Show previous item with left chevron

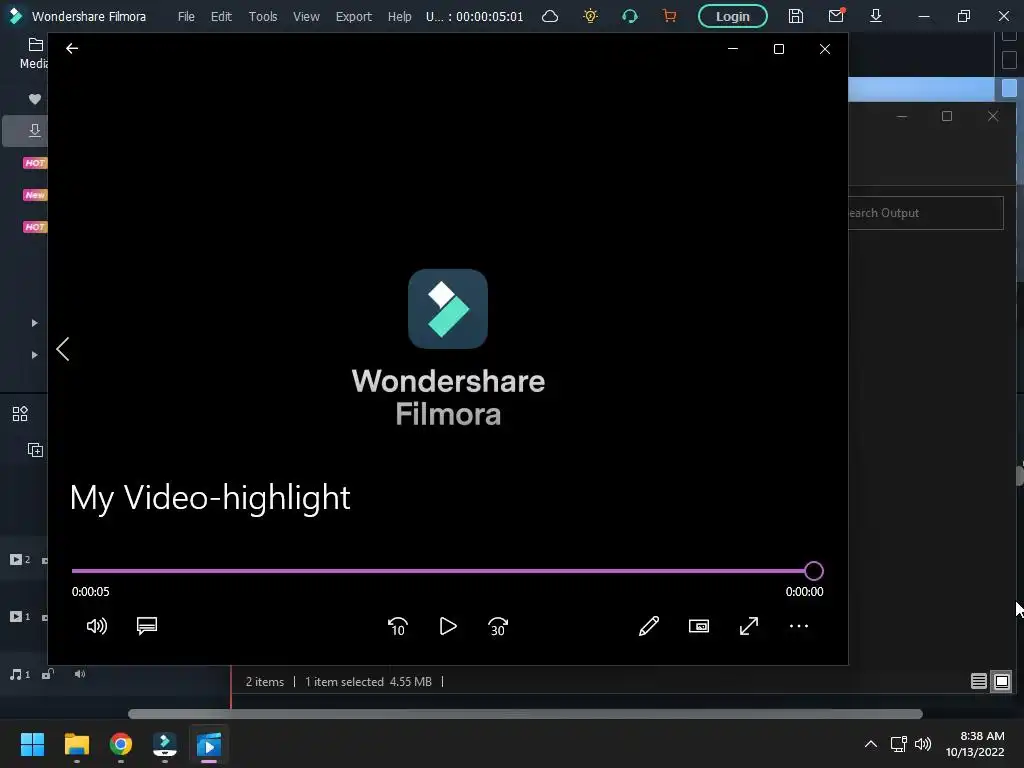tap(63, 349)
